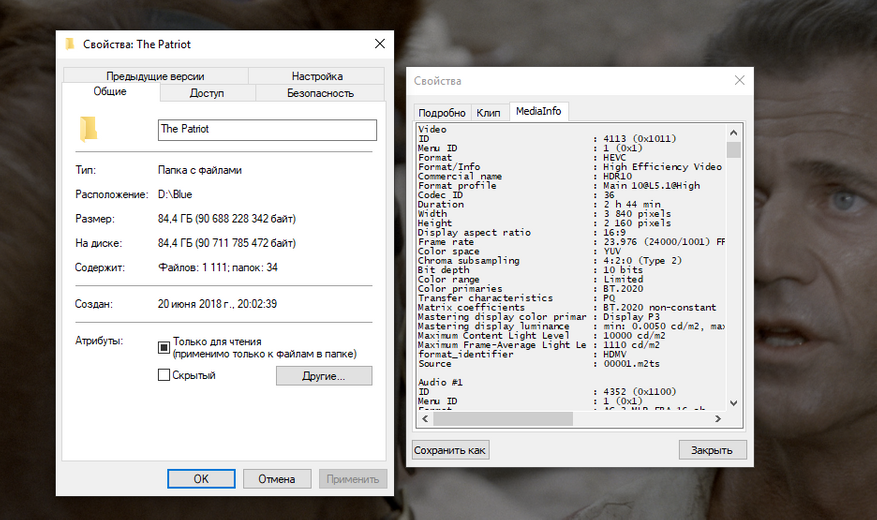Go to 'Безопасность' tab
The image size is (877, 520).
tap(320, 93)
